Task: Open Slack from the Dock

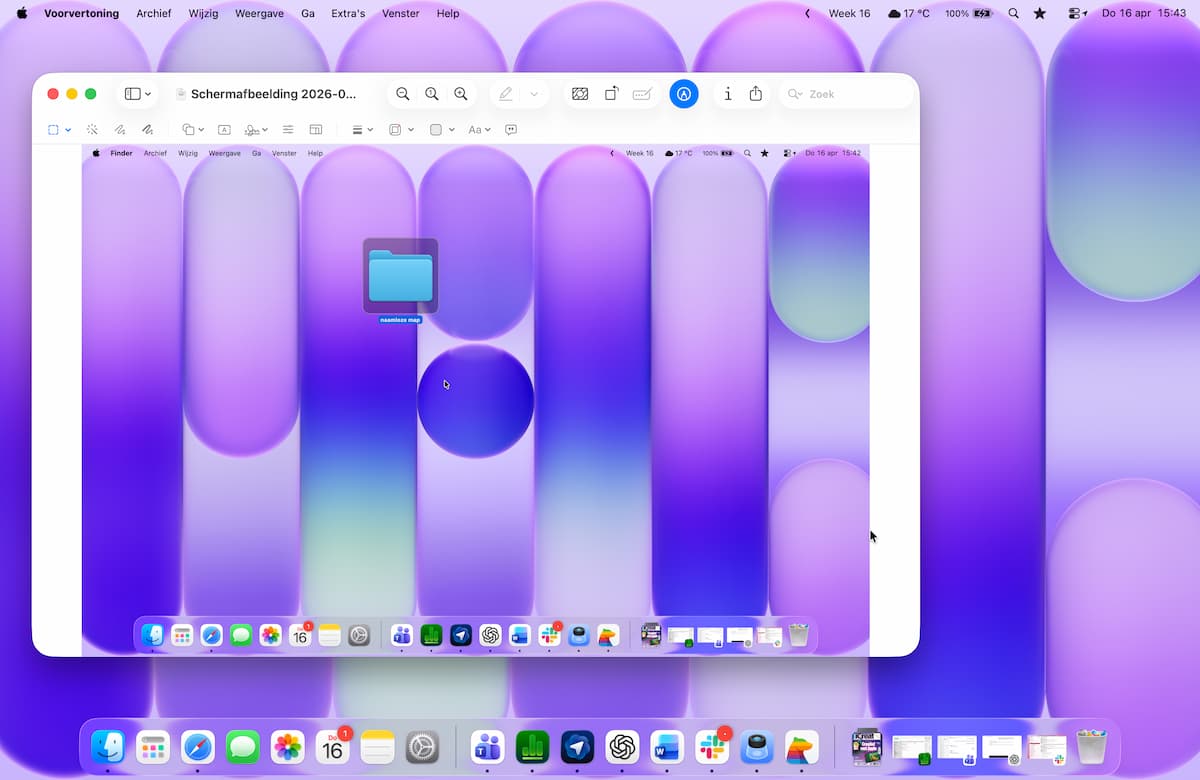Action: (712, 746)
